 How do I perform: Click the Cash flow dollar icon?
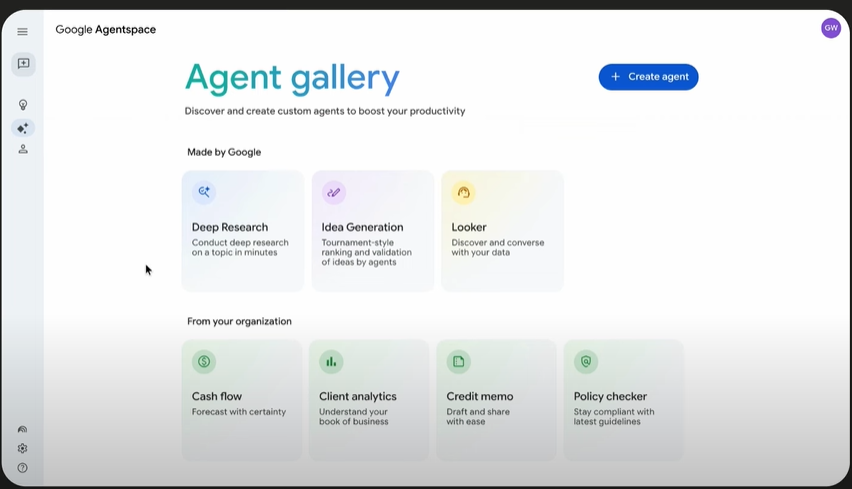click(x=204, y=361)
